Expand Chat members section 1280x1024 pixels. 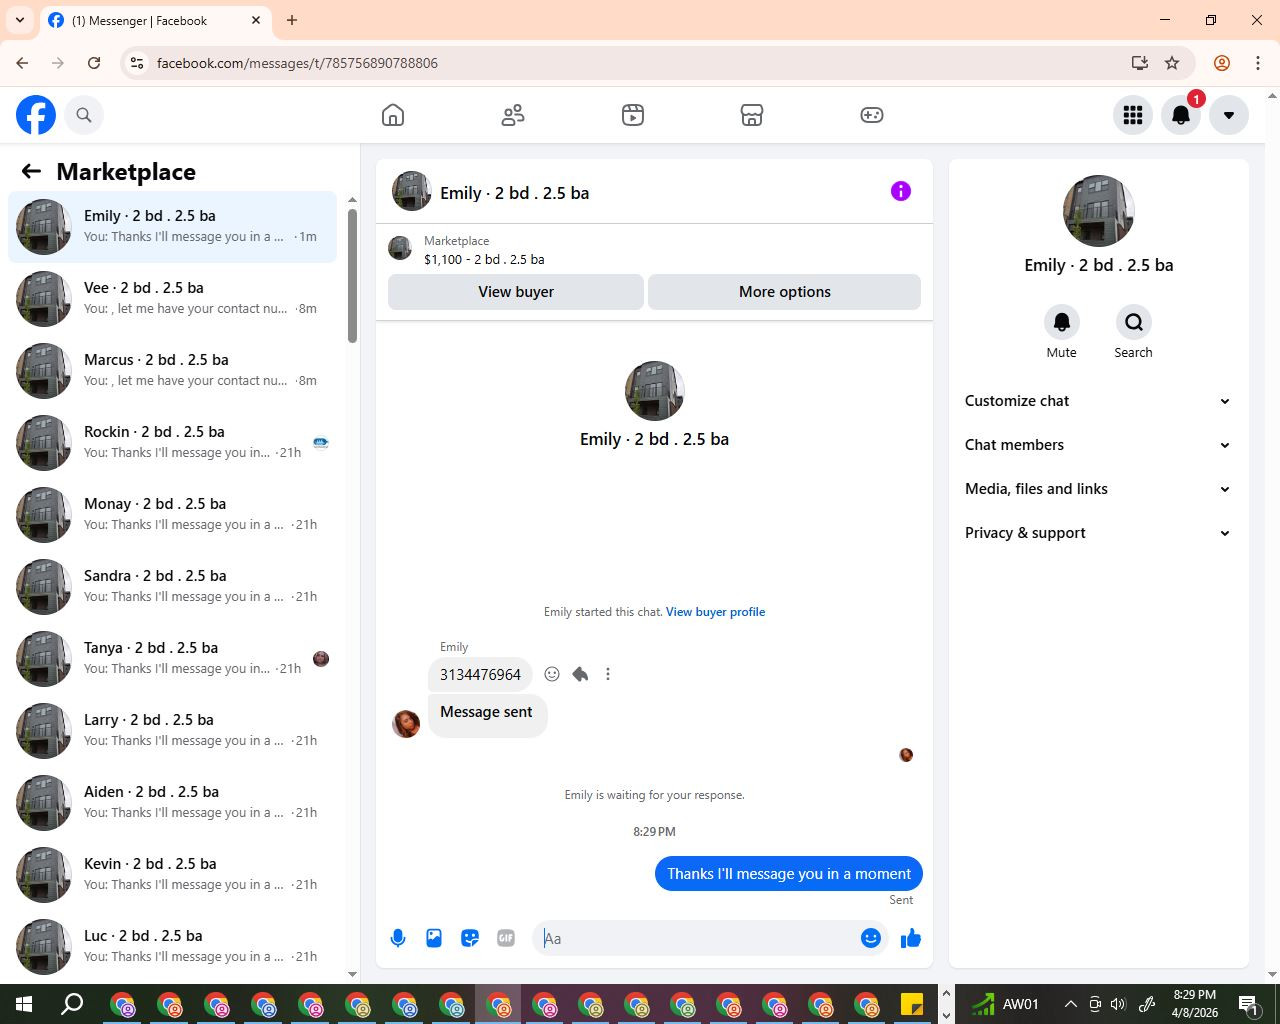(1098, 445)
